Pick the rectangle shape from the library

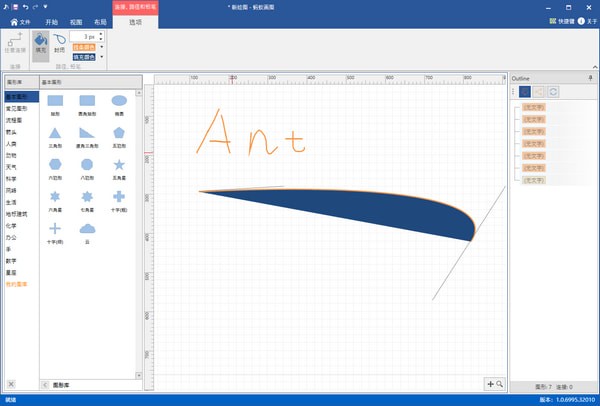(x=56, y=100)
